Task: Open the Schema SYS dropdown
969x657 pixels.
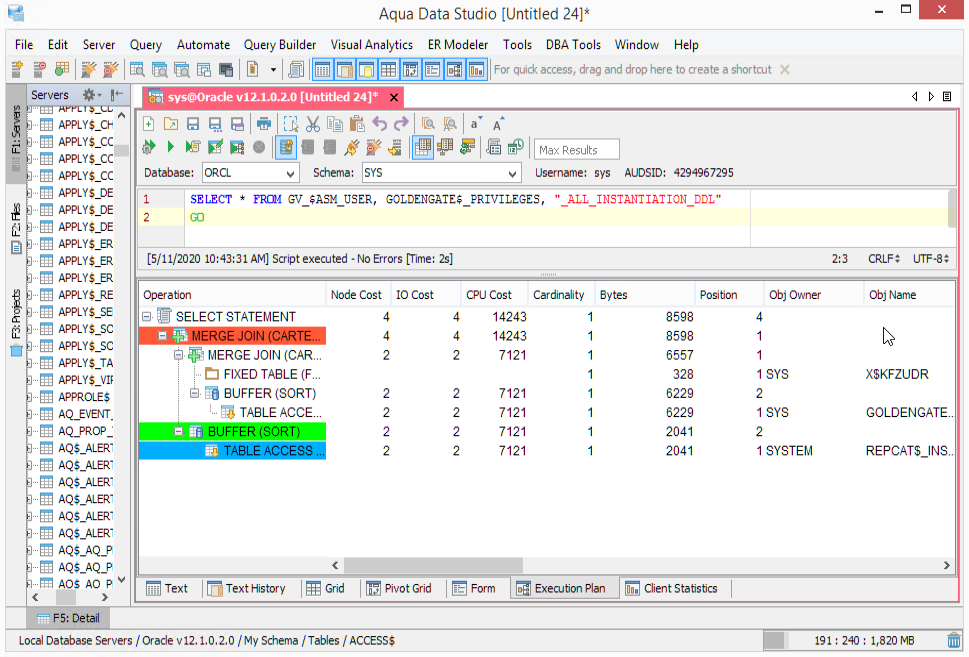Action: [513, 173]
